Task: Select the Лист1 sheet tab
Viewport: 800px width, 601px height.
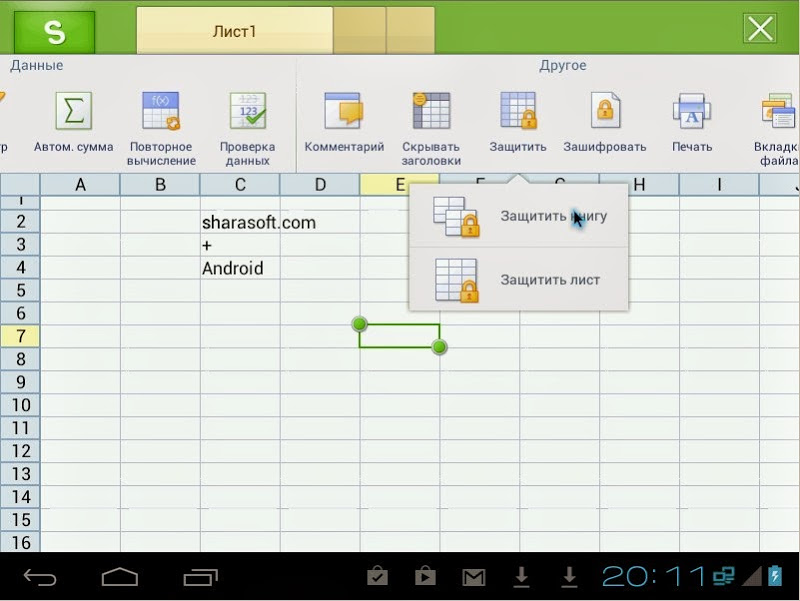Action: (x=234, y=31)
